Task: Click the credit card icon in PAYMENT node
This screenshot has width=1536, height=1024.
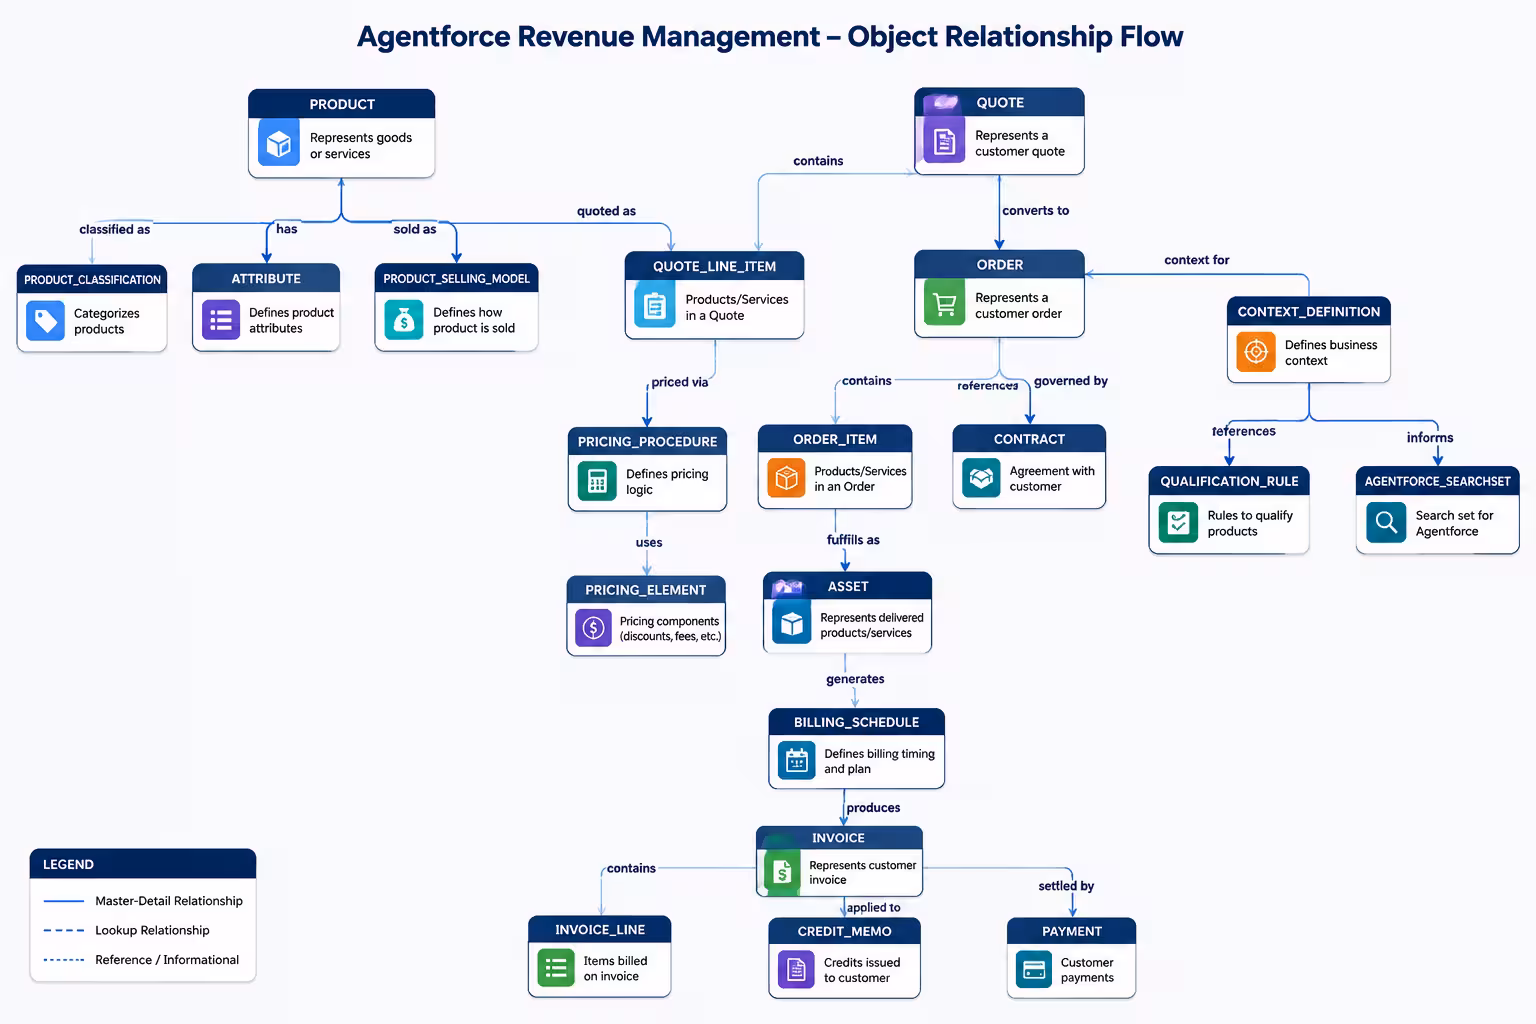Action: [1034, 969]
